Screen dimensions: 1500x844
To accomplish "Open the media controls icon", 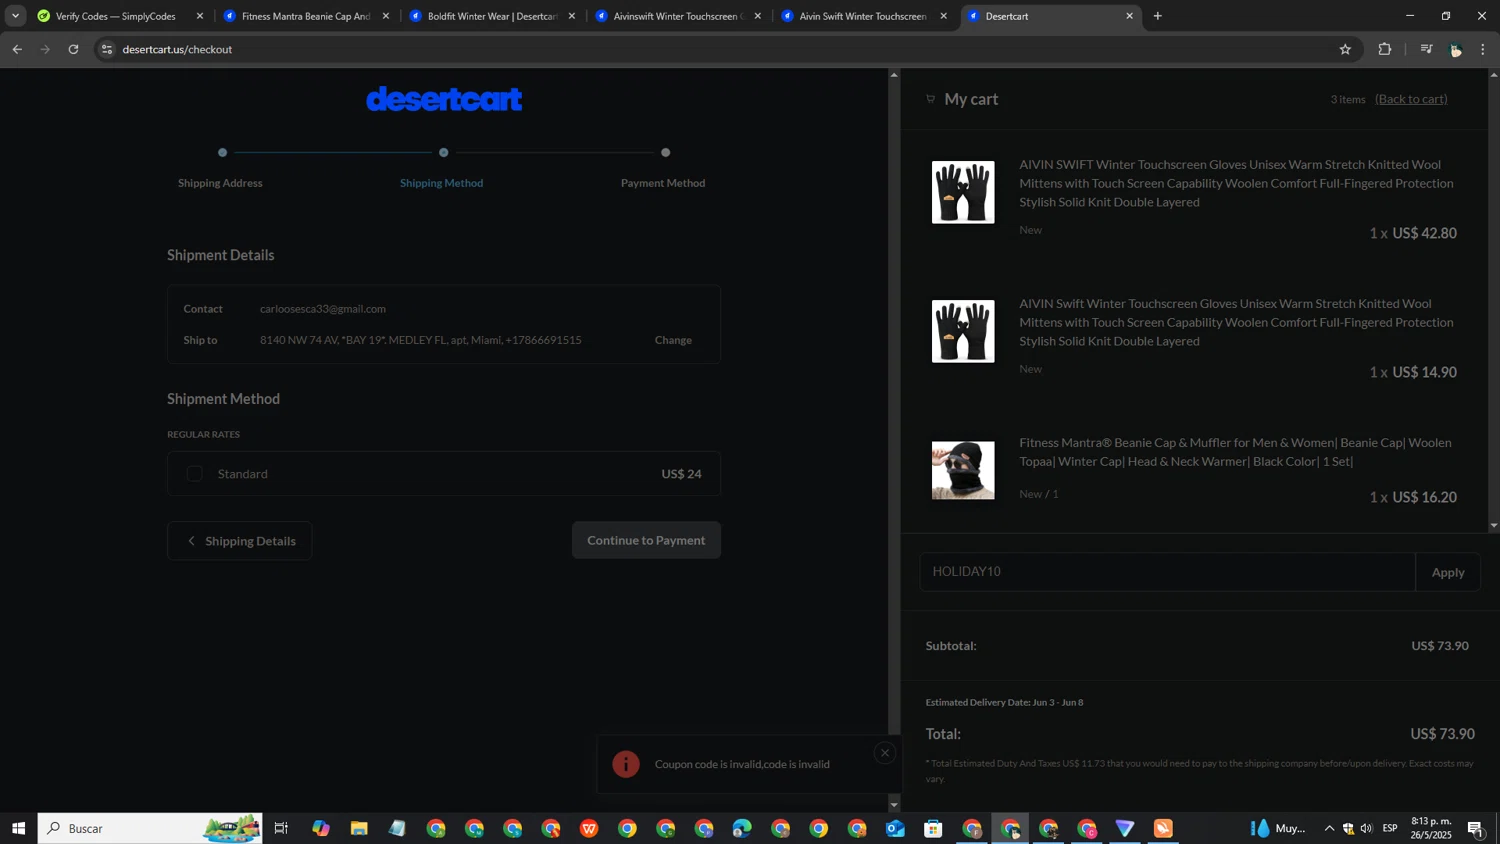I will 1426,49.
